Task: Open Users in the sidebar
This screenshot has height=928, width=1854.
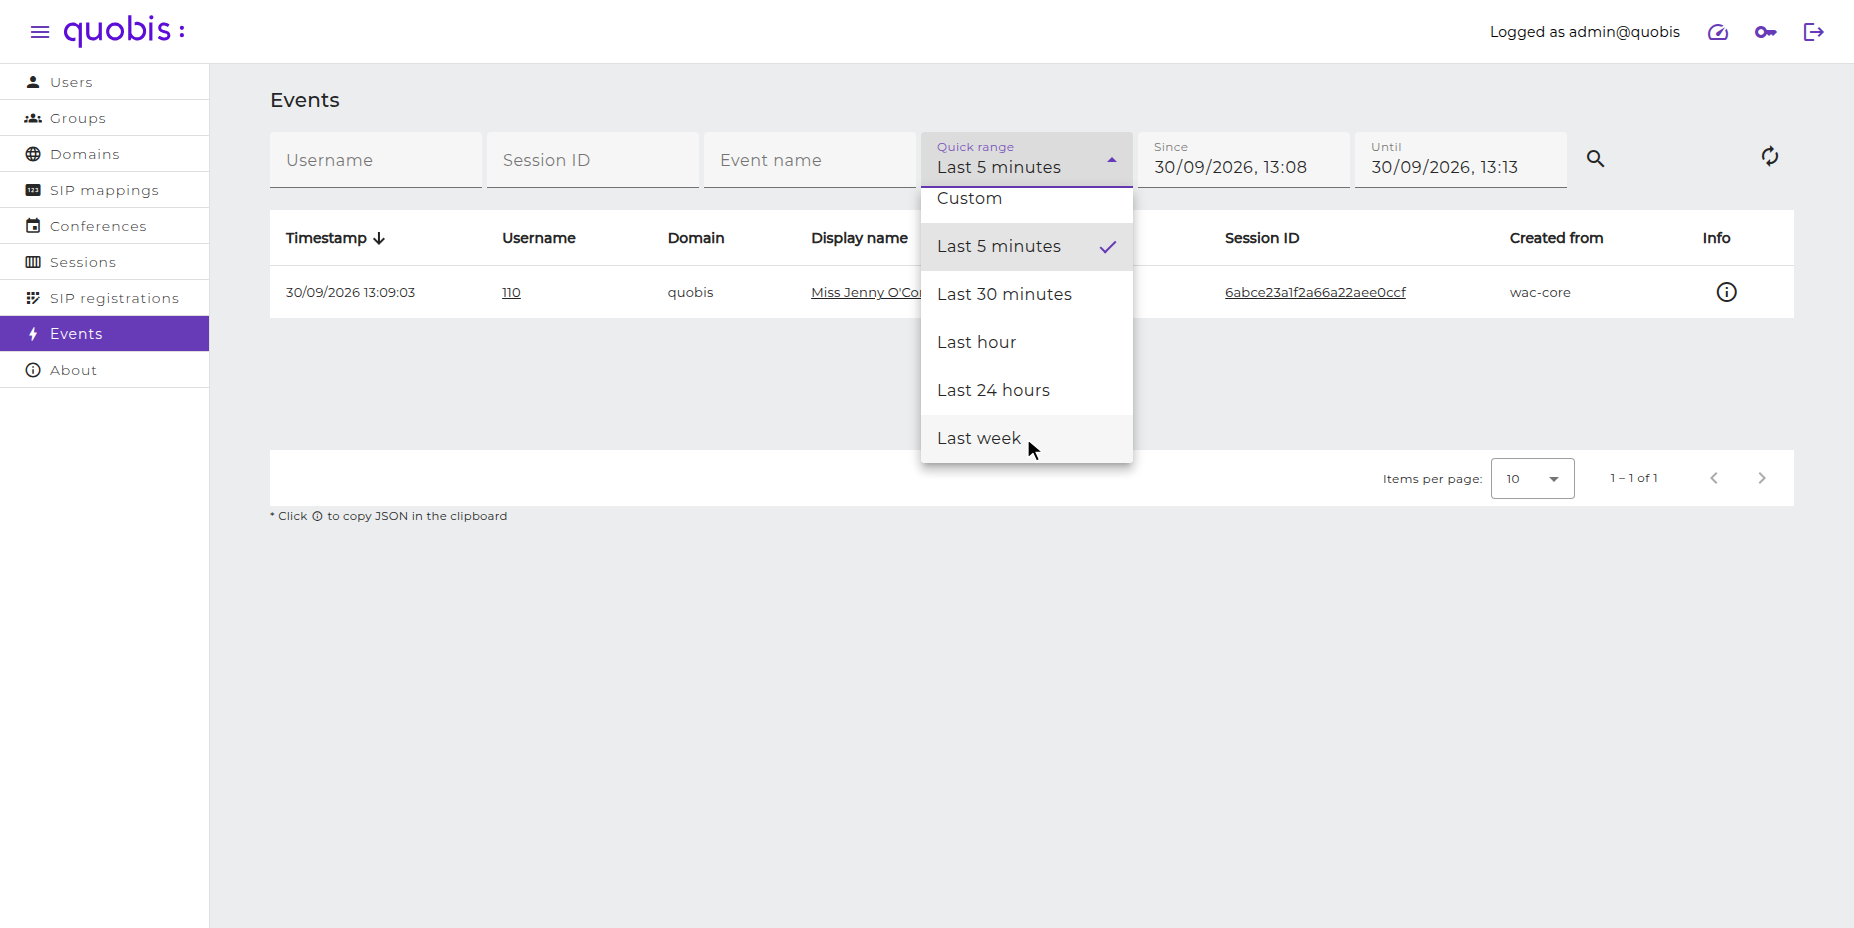Action: (x=104, y=82)
